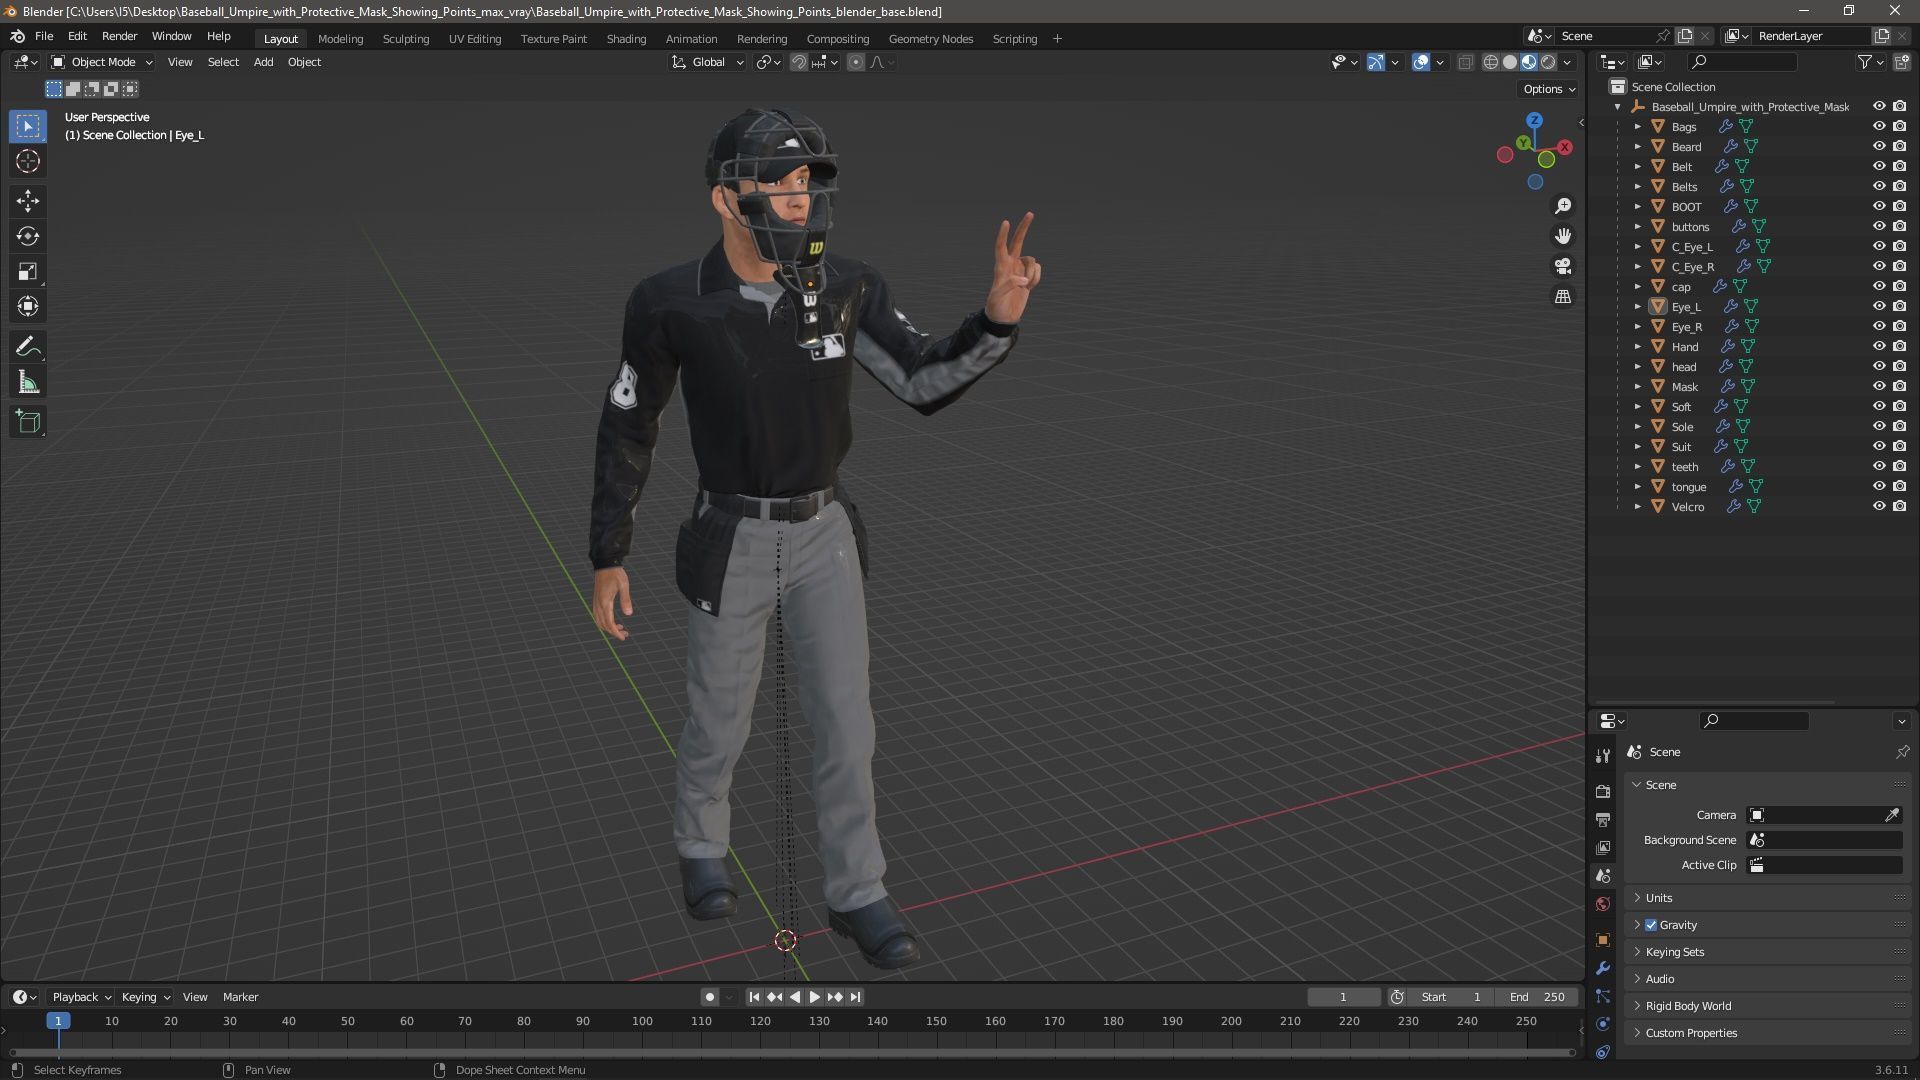This screenshot has height=1080, width=1920.
Task: Open the viewport Add menu
Action: coord(263,62)
